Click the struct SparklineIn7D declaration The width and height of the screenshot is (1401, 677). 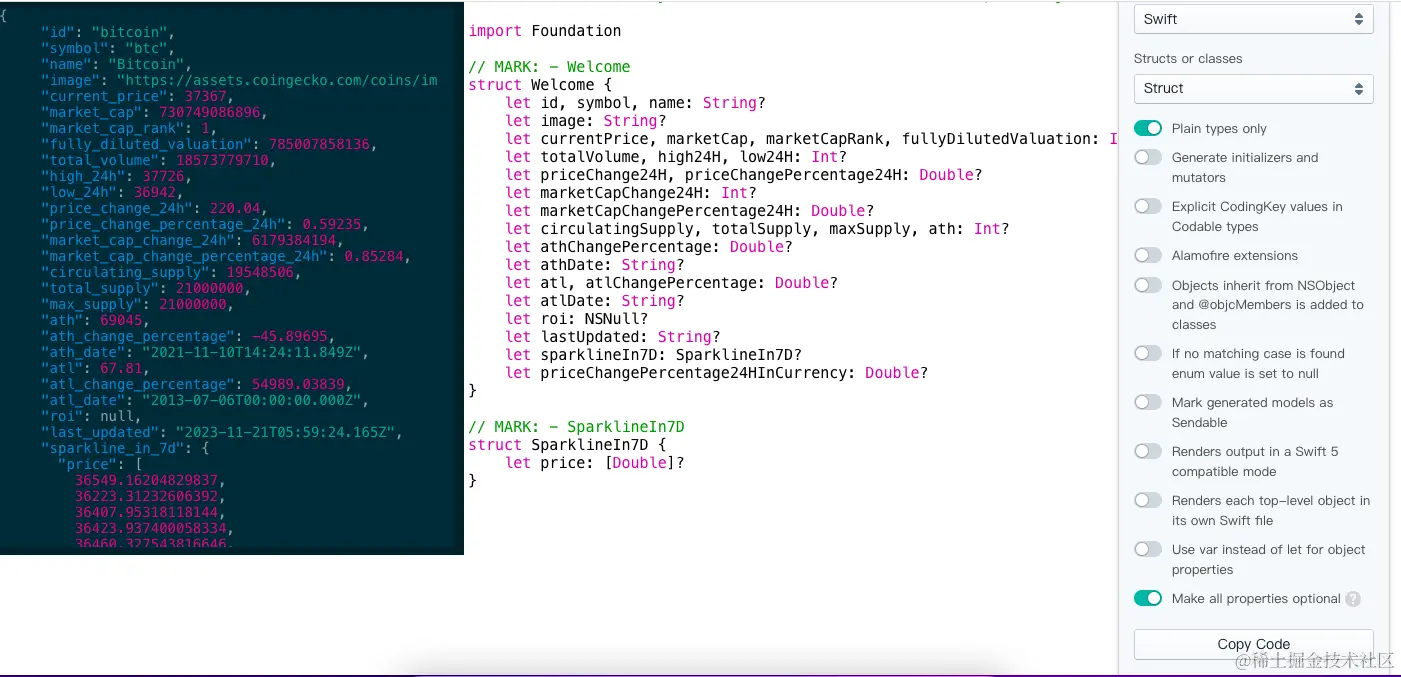(x=567, y=445)
